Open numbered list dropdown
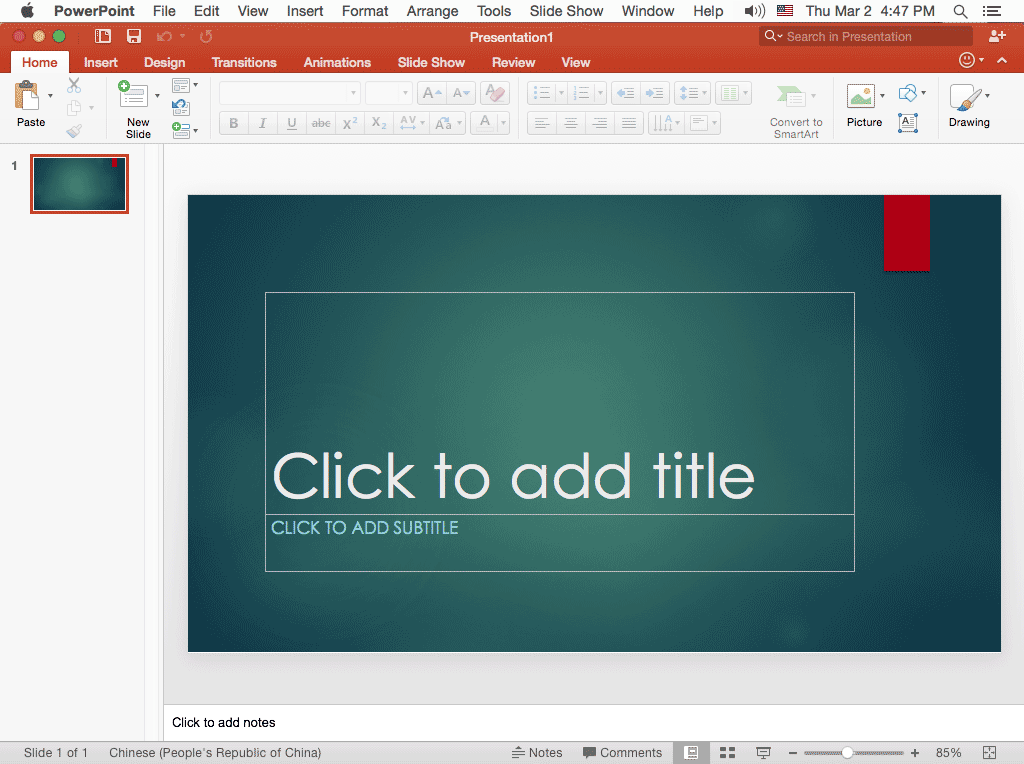This screenshot has width=1024, height=764. pyautogui.click(x=600, y=93)
